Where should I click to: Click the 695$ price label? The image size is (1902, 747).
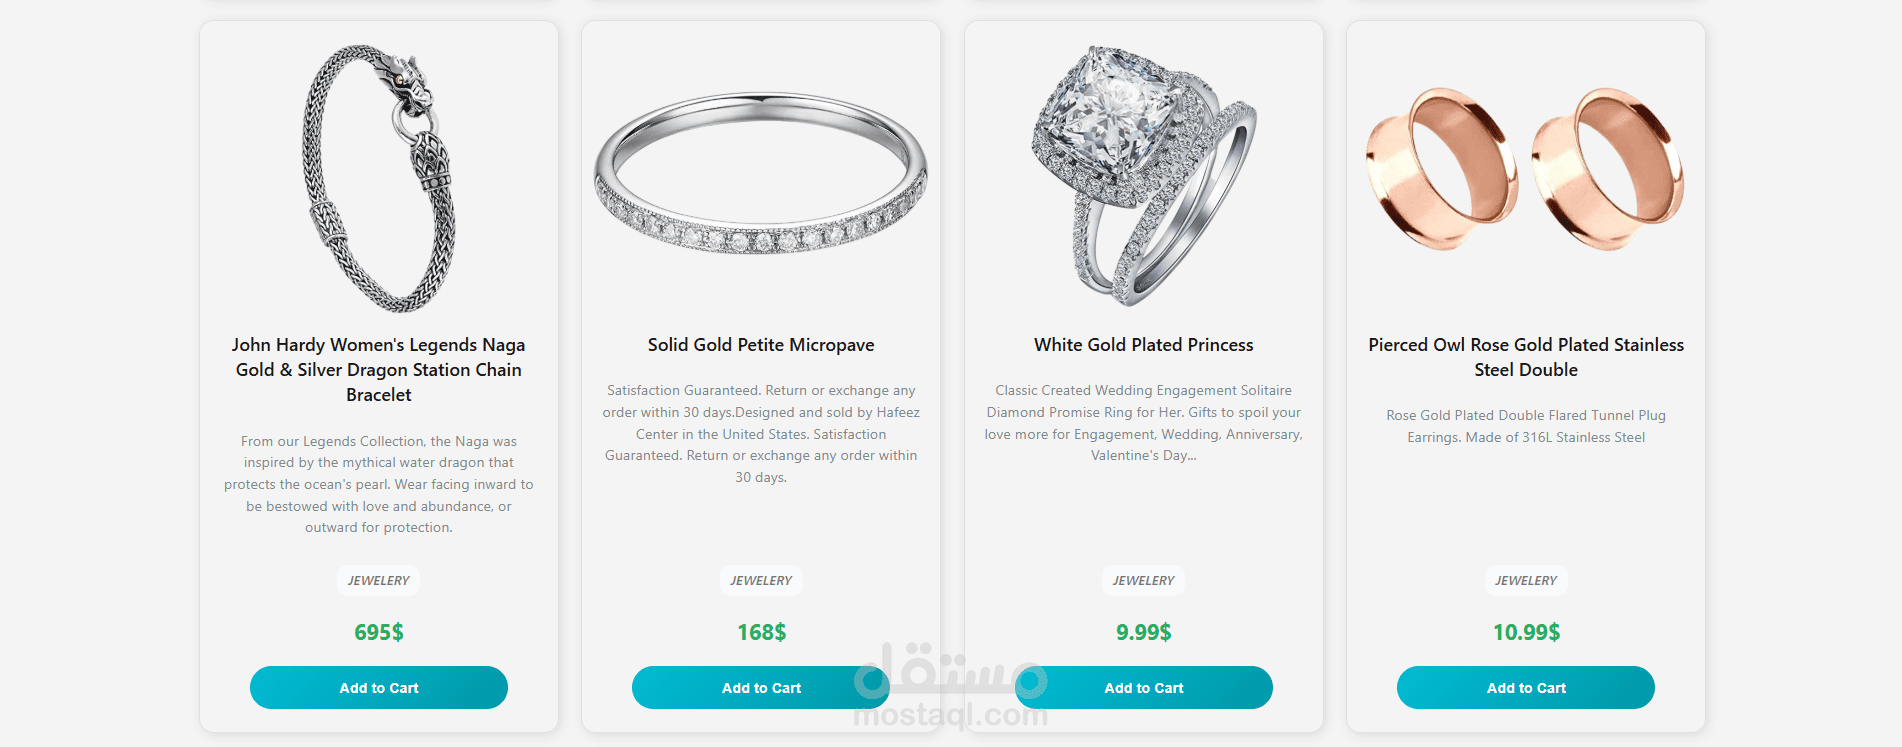(x=379, y=632)
